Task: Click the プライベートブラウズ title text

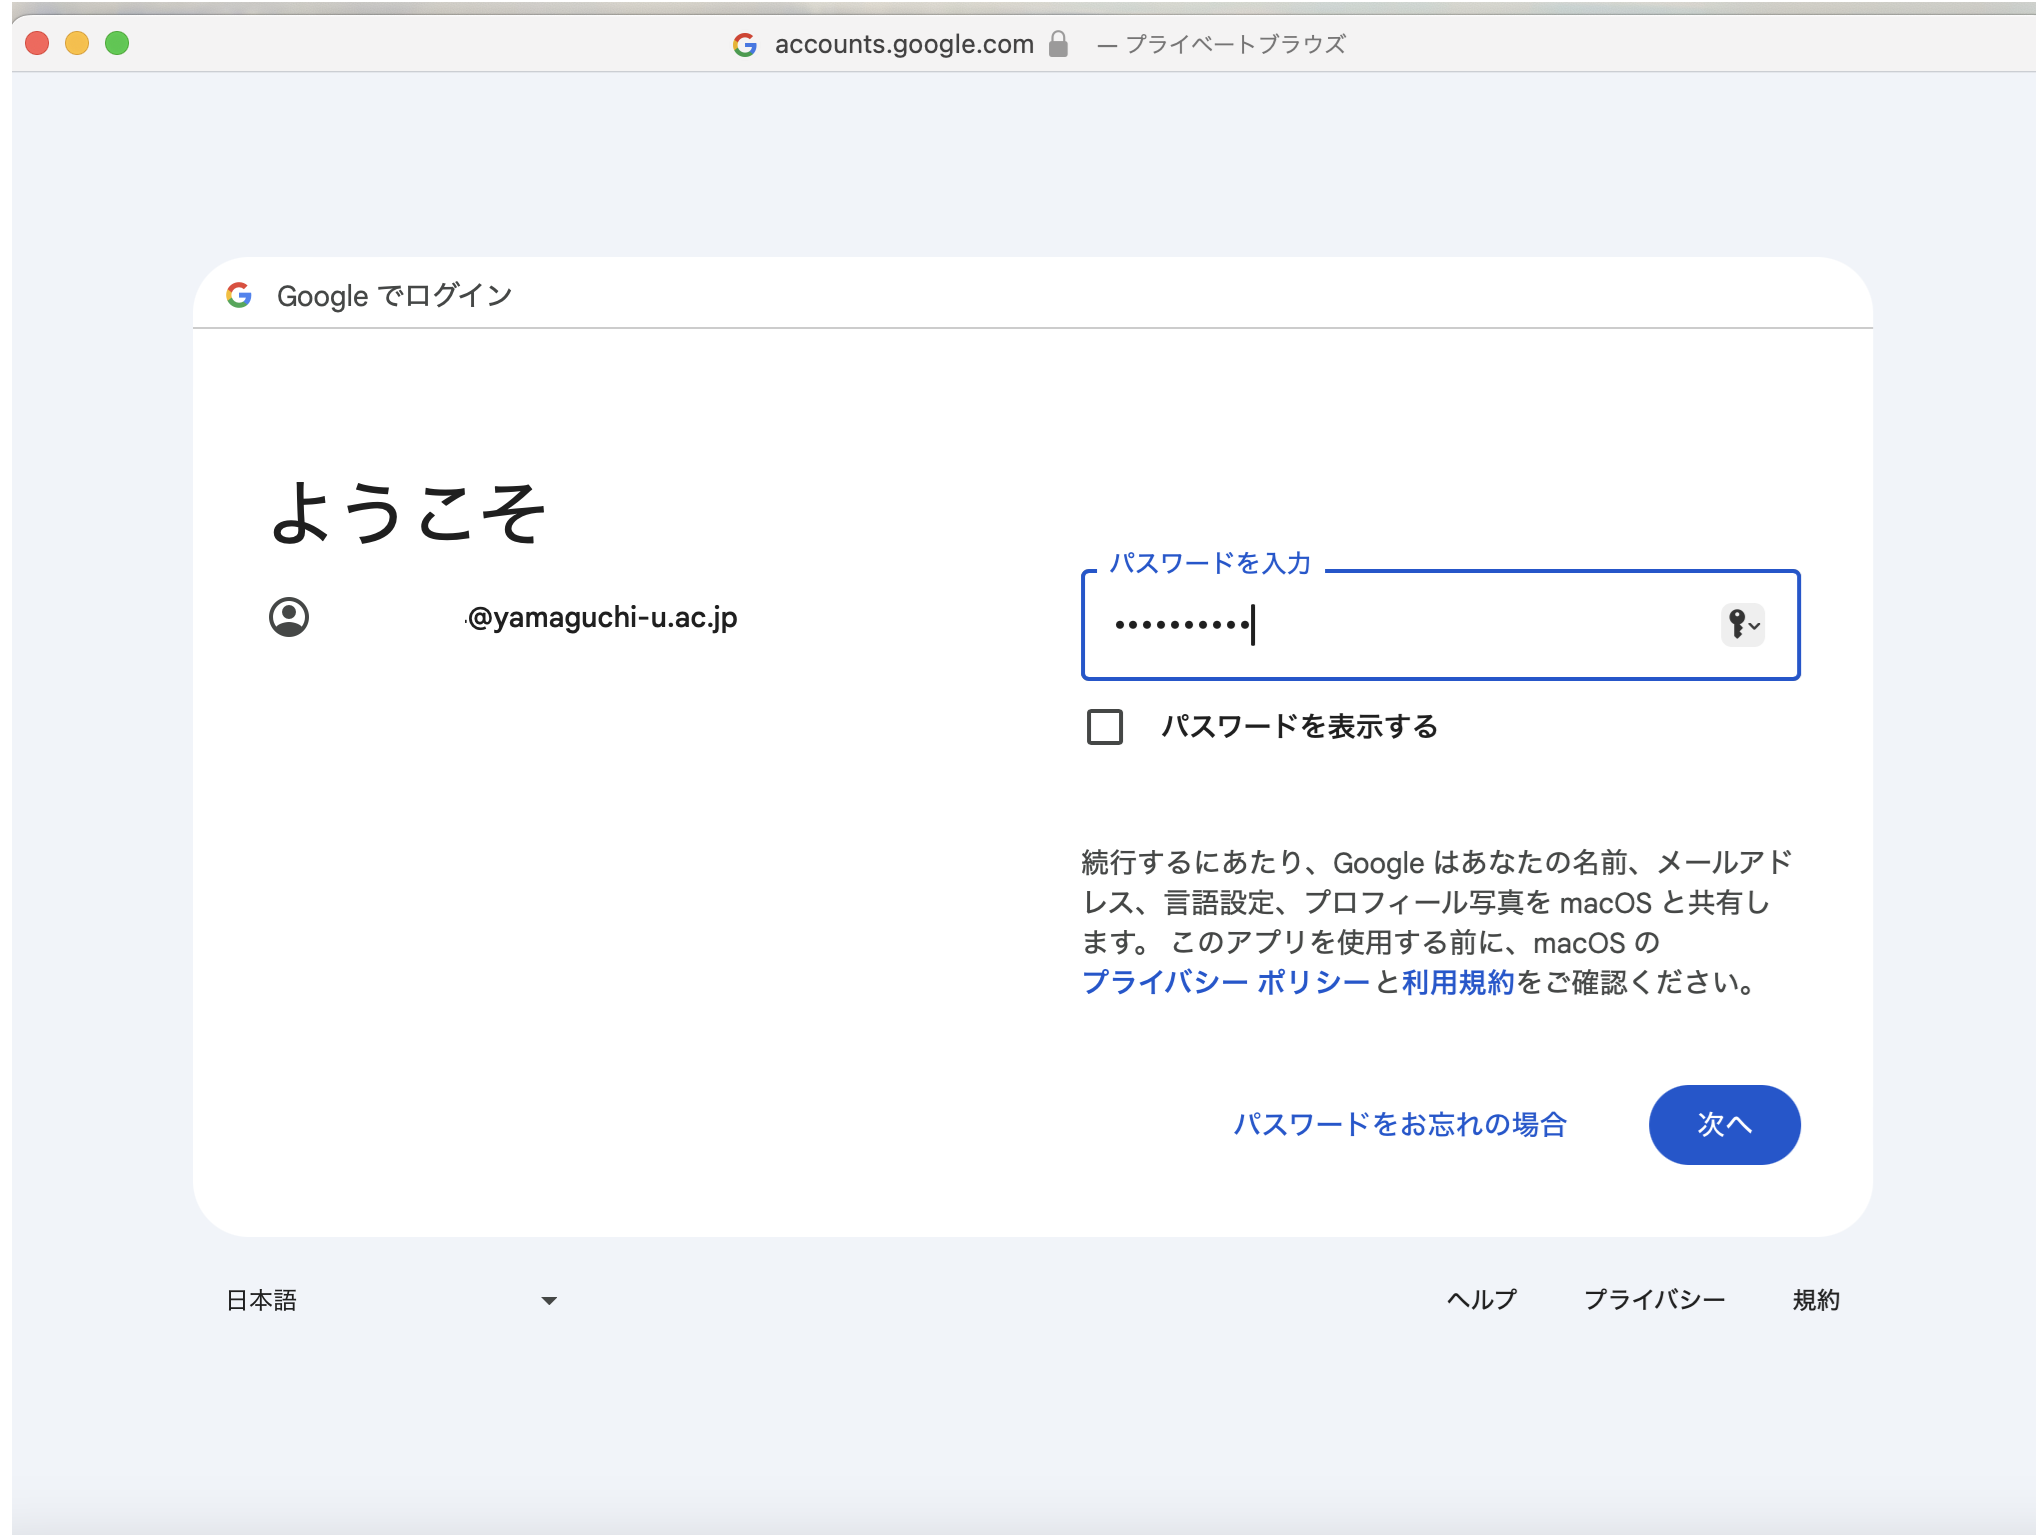Action: pos(1235,44)
